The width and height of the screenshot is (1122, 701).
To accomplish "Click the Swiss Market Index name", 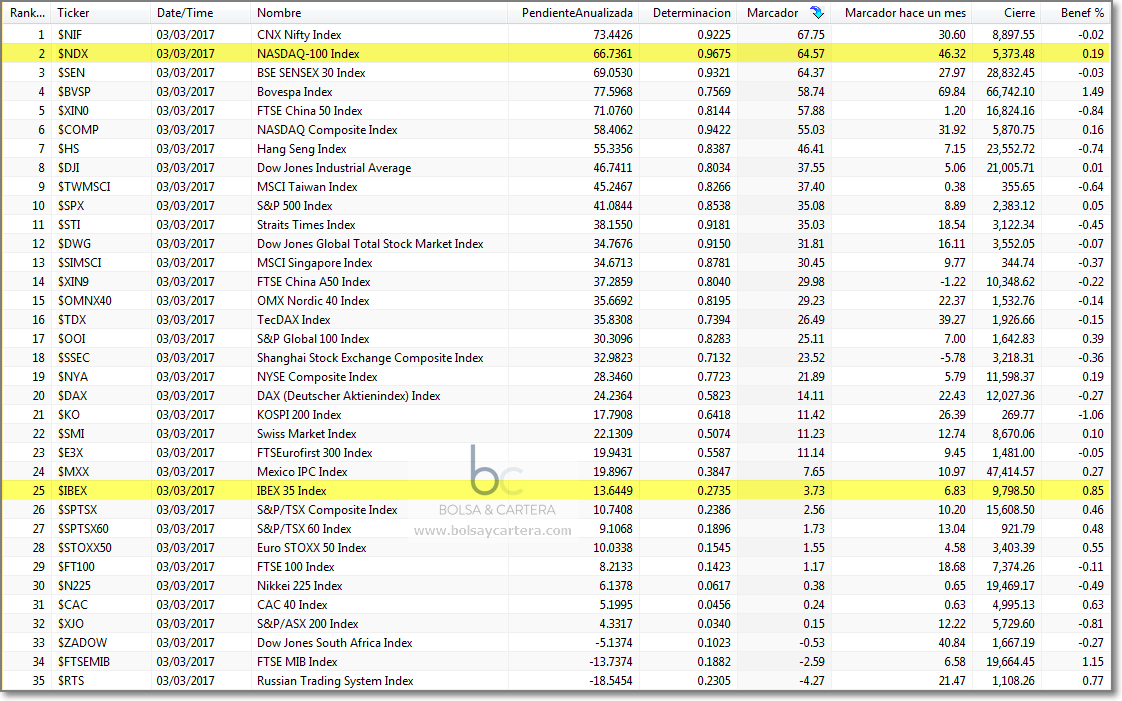I will [x=306, y=433].
